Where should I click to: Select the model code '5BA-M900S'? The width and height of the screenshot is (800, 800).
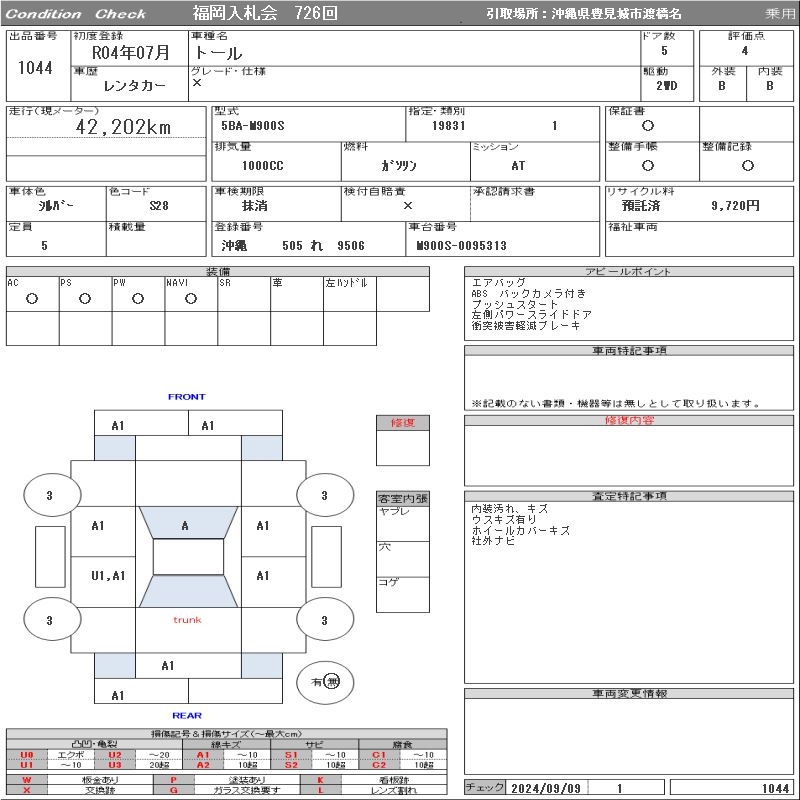pyautogui.click(x=253, y=126)
